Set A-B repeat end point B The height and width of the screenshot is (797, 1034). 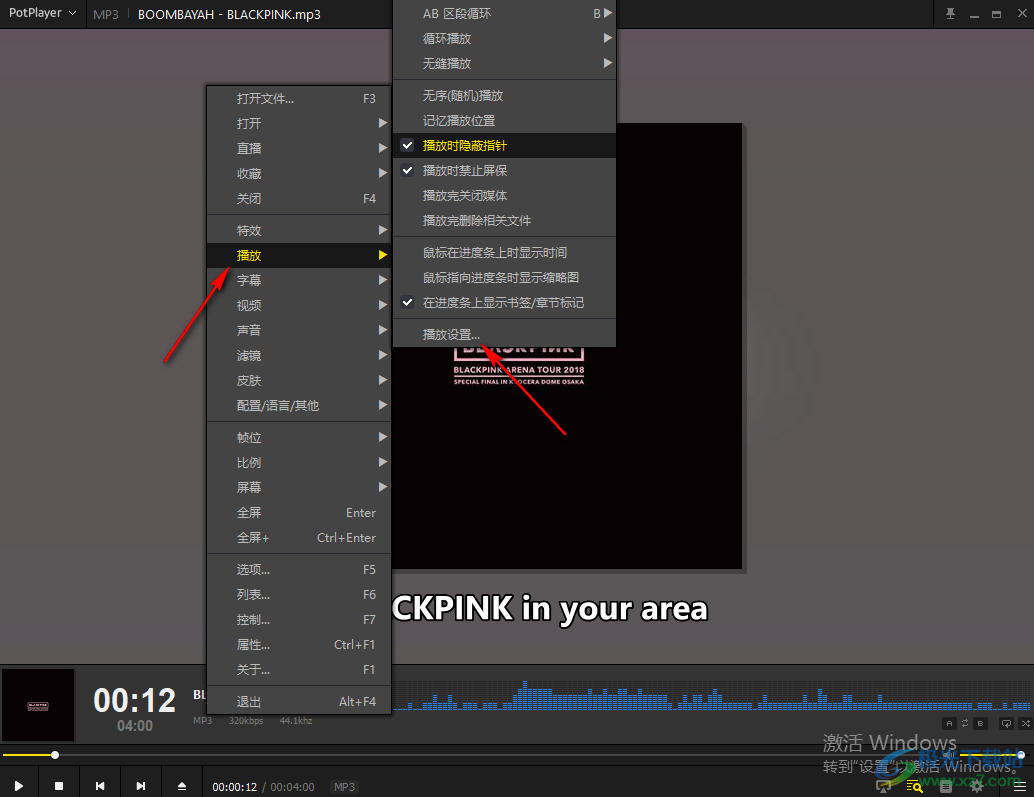coord(981,723)
